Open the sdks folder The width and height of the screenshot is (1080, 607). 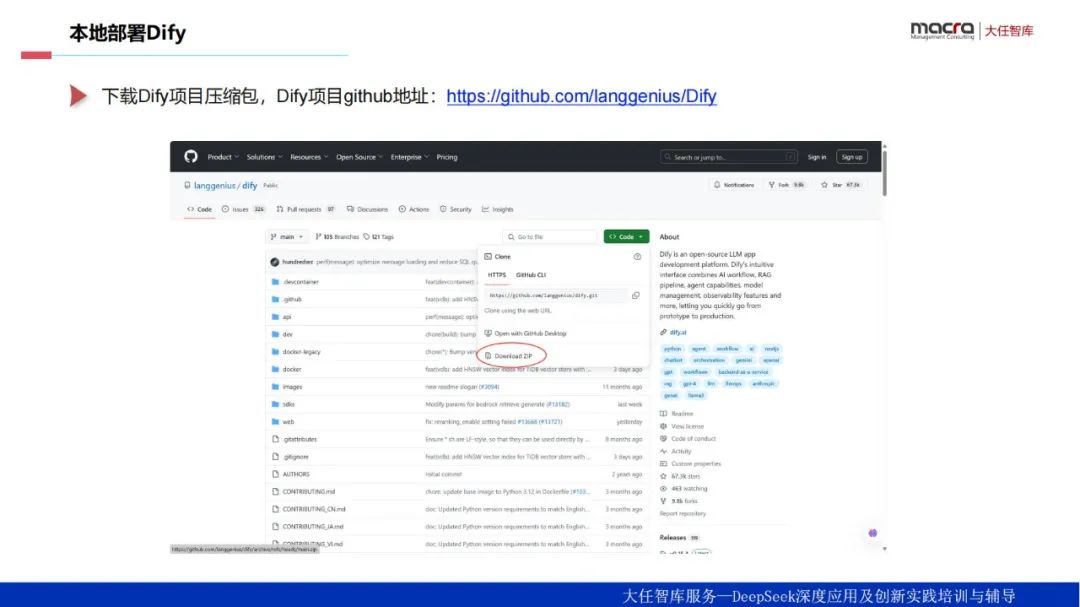point(289,404)
